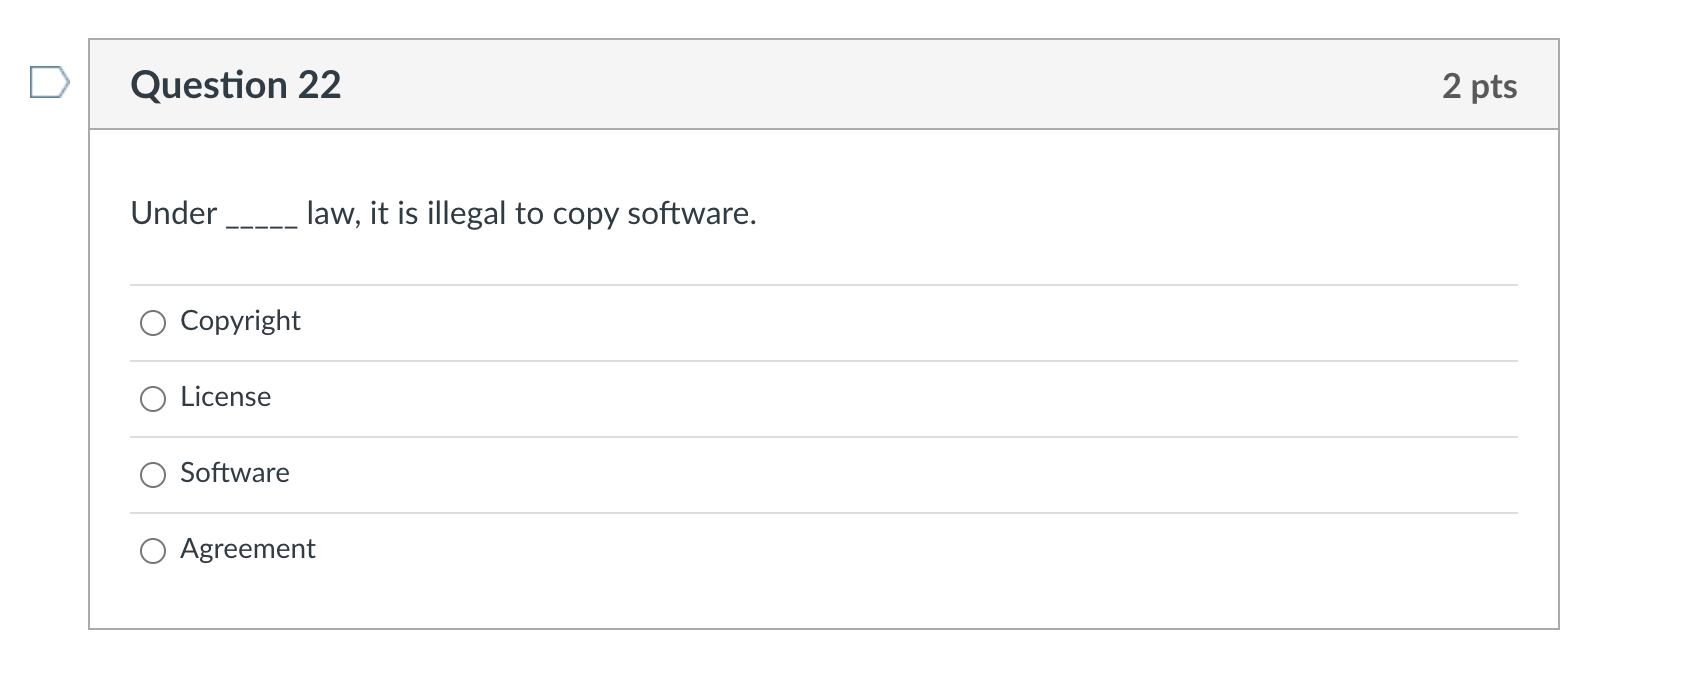Click the License answer label text
The image size is (1708, 674).
click(225, 397)
